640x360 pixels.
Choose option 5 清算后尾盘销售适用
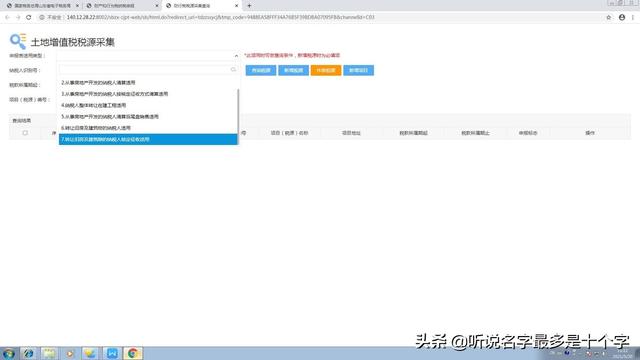[x=148, y=117]
